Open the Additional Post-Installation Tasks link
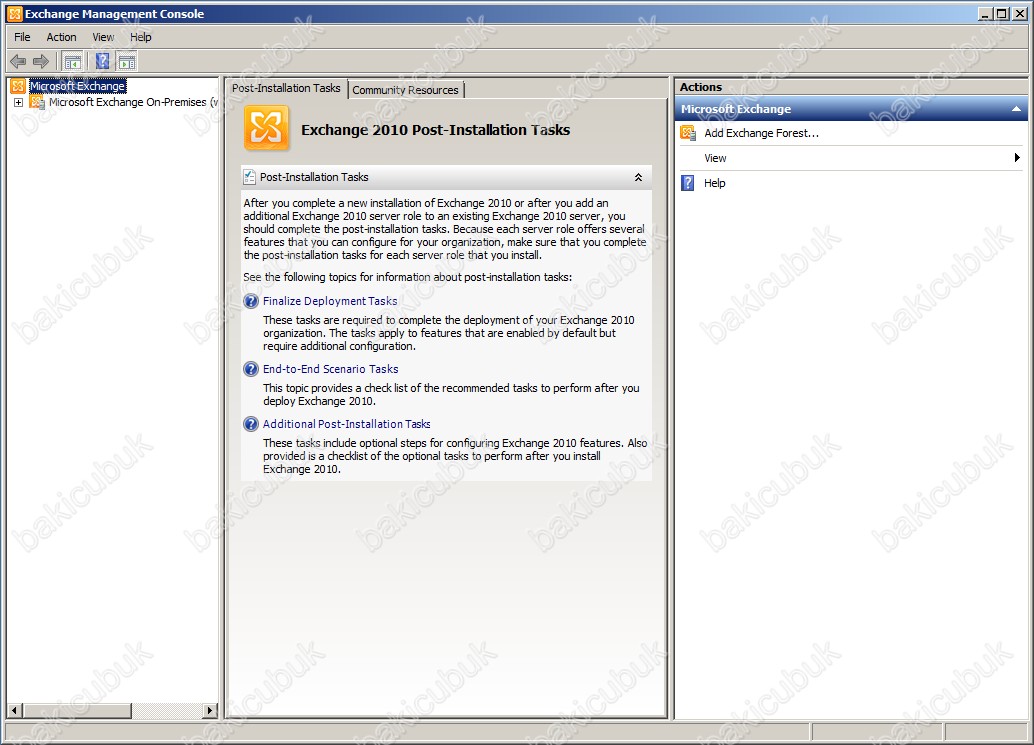 pos(347,424)
